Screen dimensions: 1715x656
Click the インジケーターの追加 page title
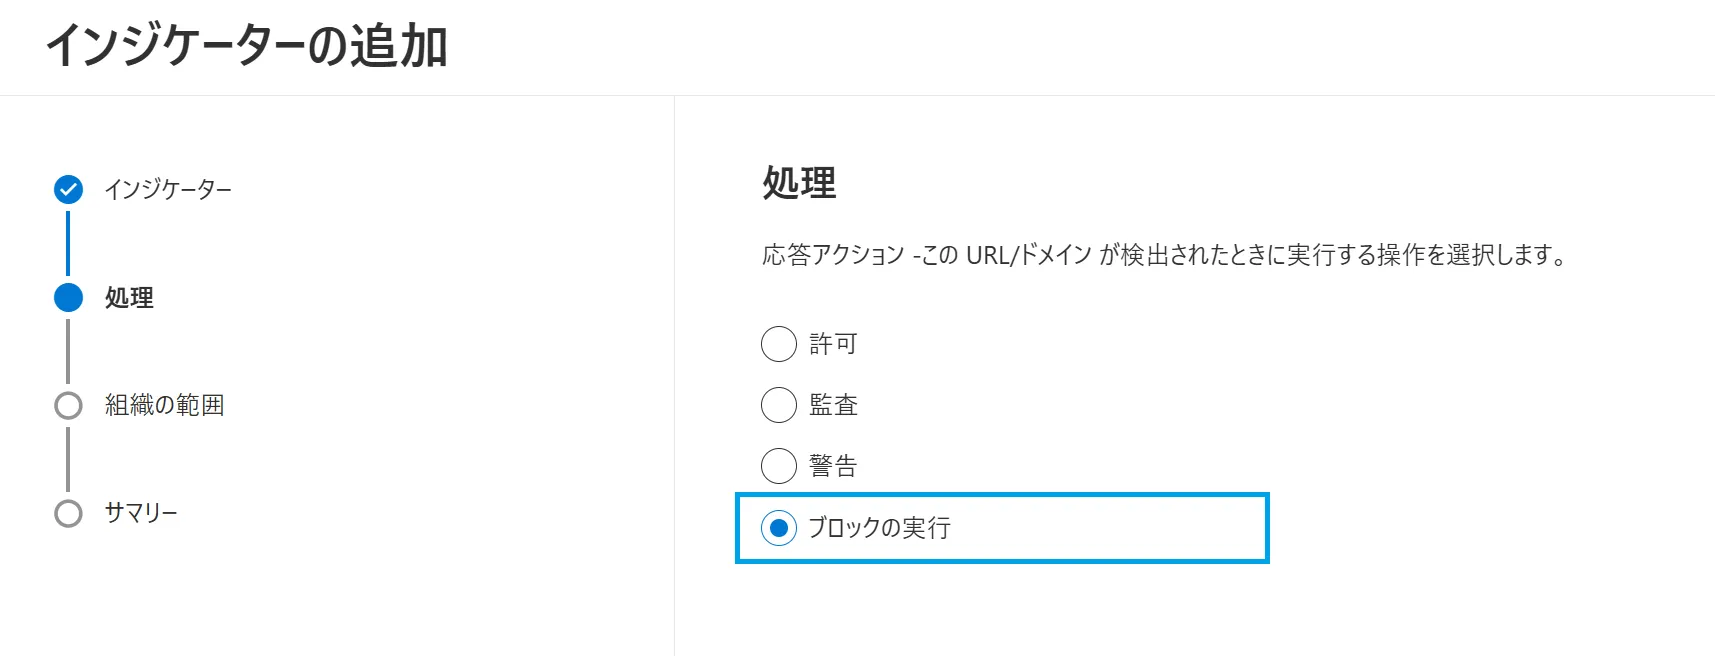pyautogui.click(x=246, y=46)
